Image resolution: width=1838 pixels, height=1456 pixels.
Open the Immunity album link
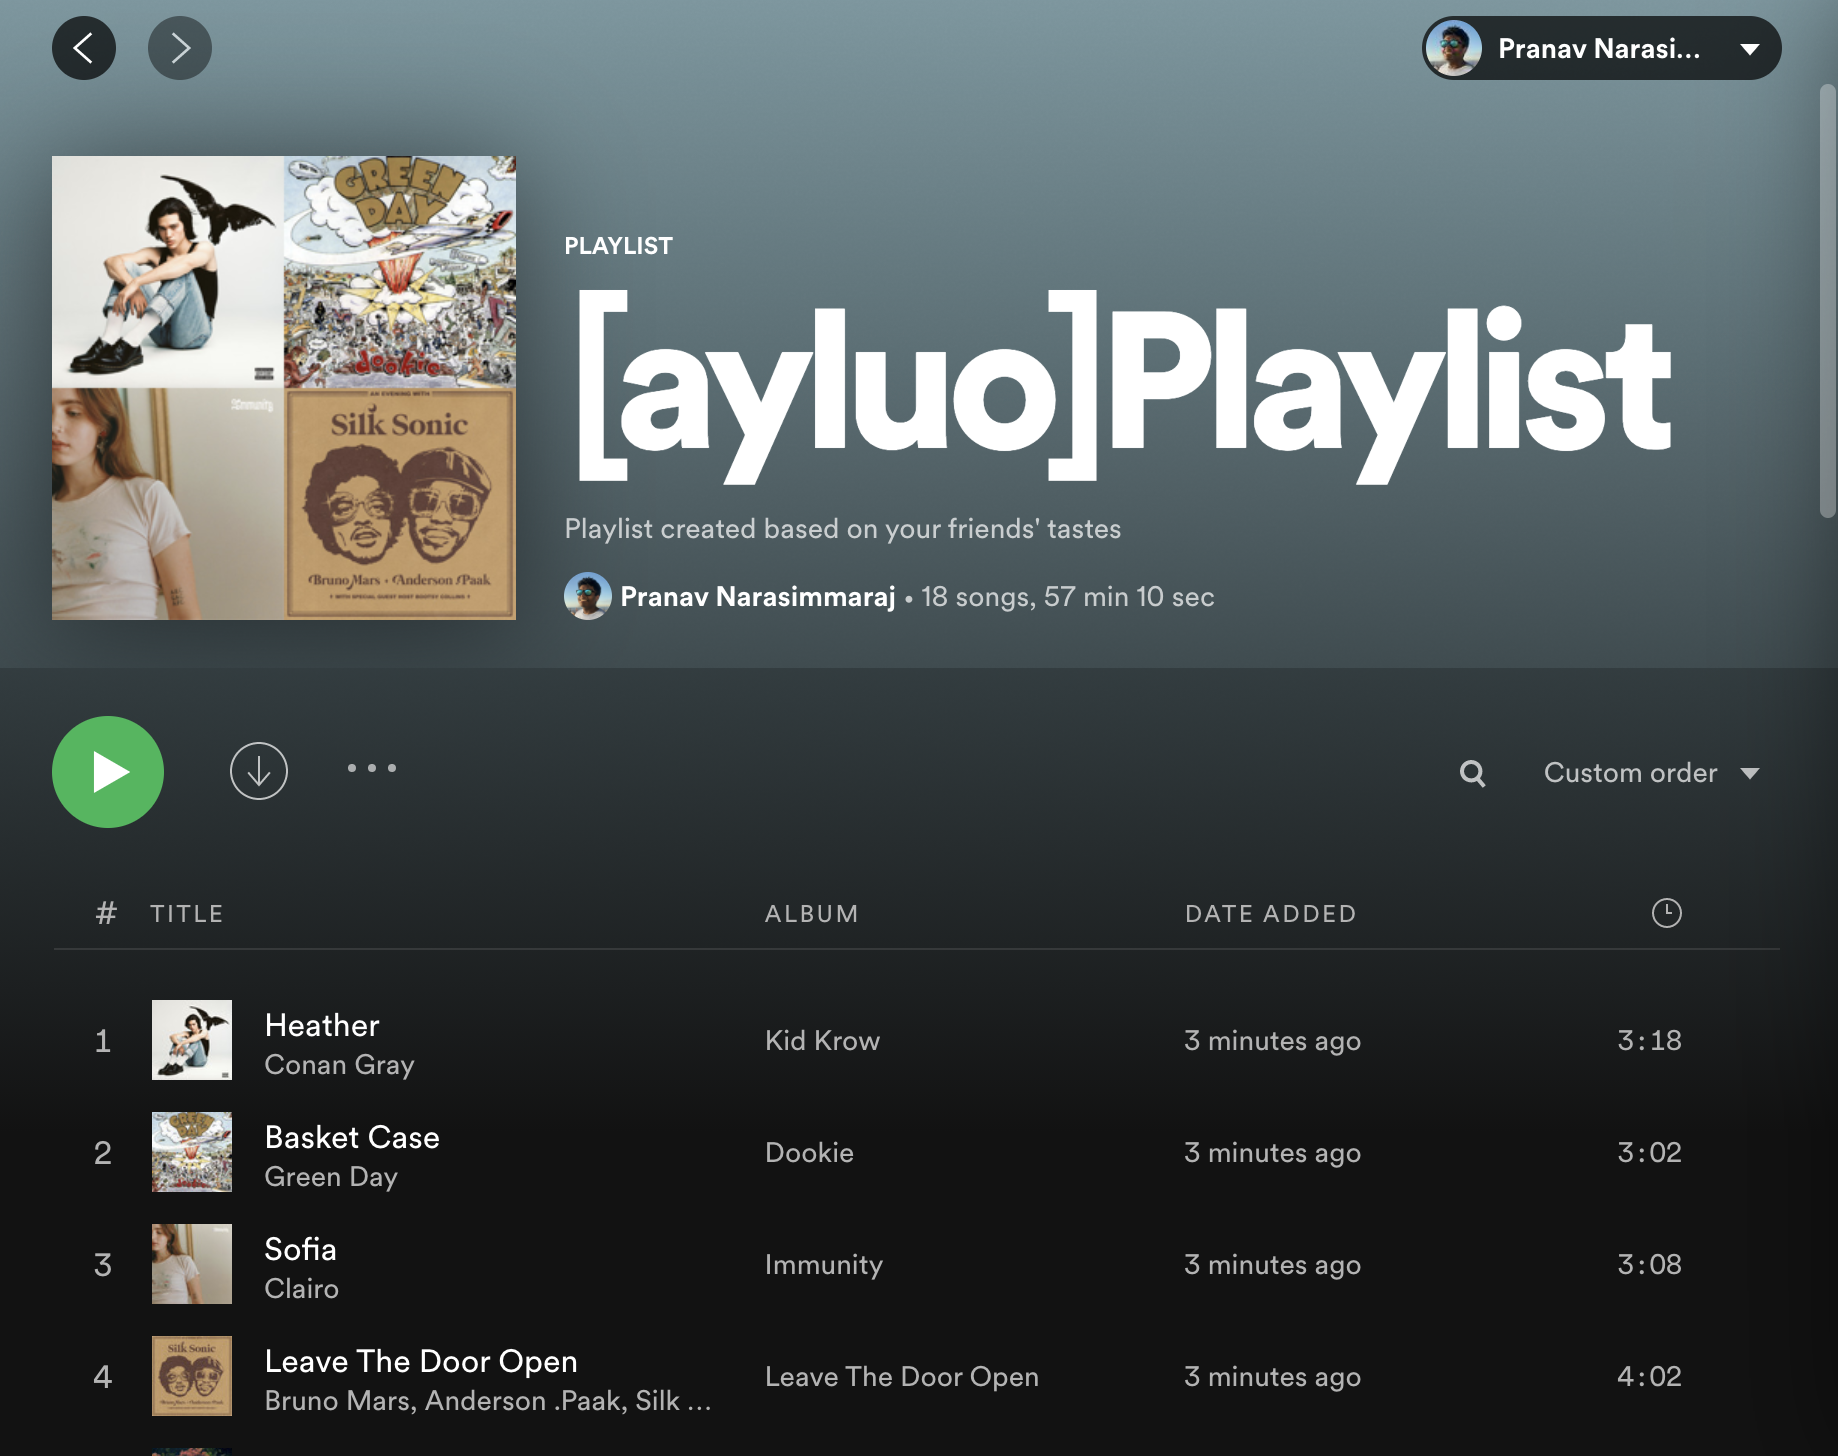pyautogui.click(x=823, y=1265)
